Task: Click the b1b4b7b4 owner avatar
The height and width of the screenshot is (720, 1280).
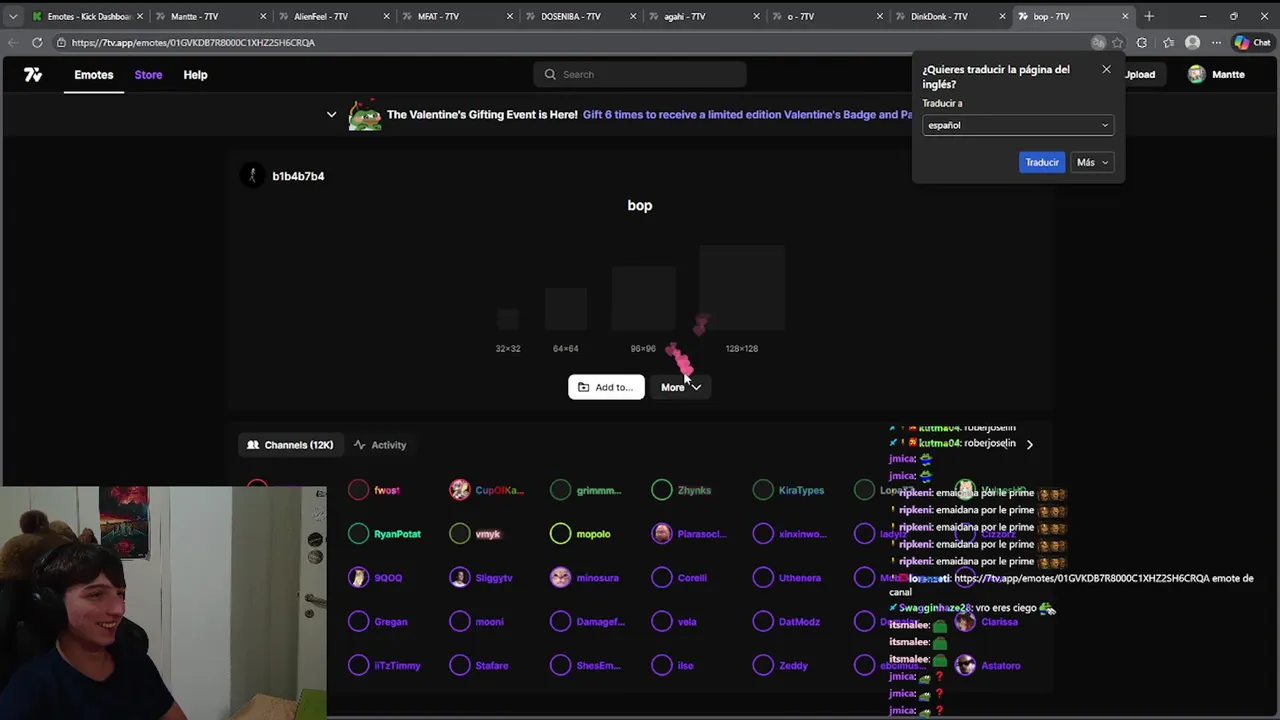Action: click(252, 176)
